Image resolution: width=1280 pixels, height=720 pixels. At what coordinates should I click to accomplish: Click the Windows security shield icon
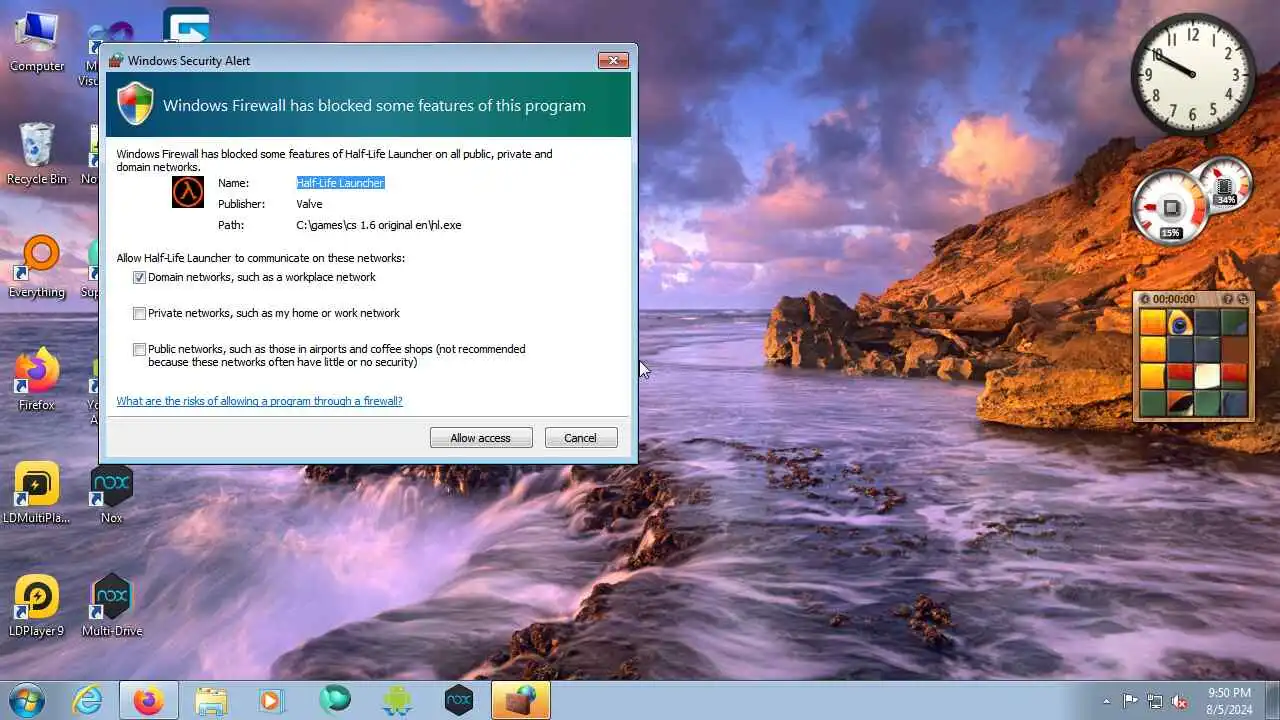coord(136,104)
